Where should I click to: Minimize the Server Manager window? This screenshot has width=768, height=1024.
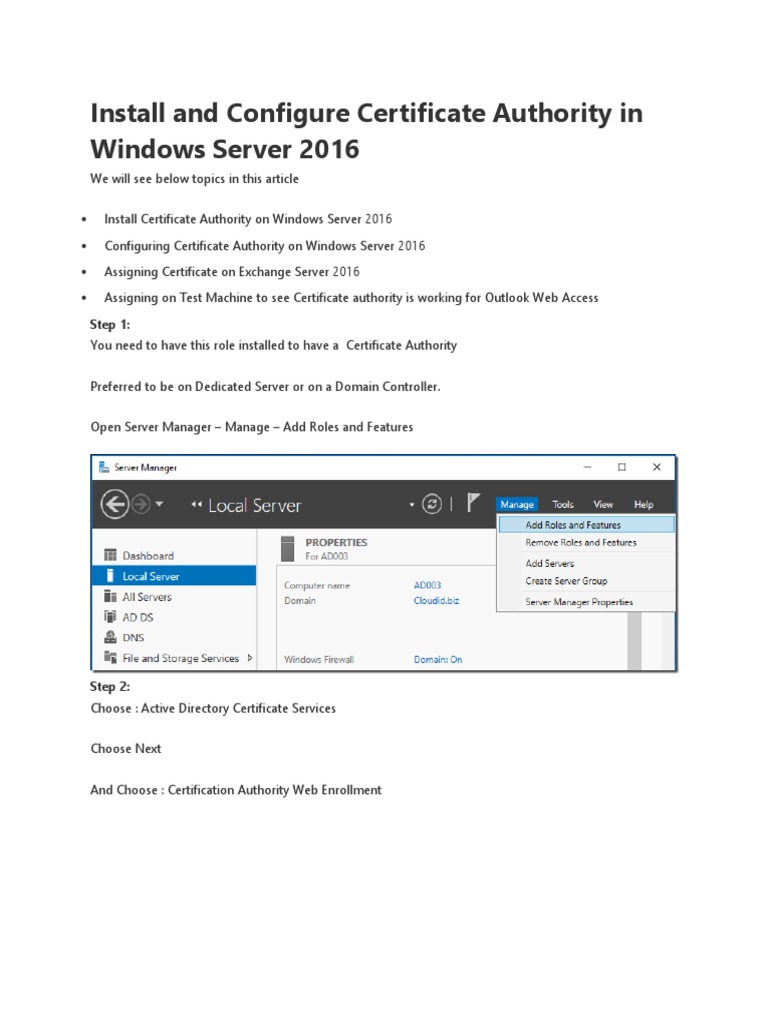587,467
